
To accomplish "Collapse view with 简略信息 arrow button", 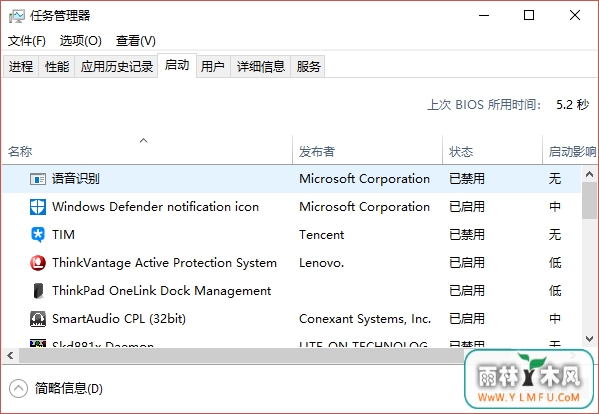I will click(18, 389).
